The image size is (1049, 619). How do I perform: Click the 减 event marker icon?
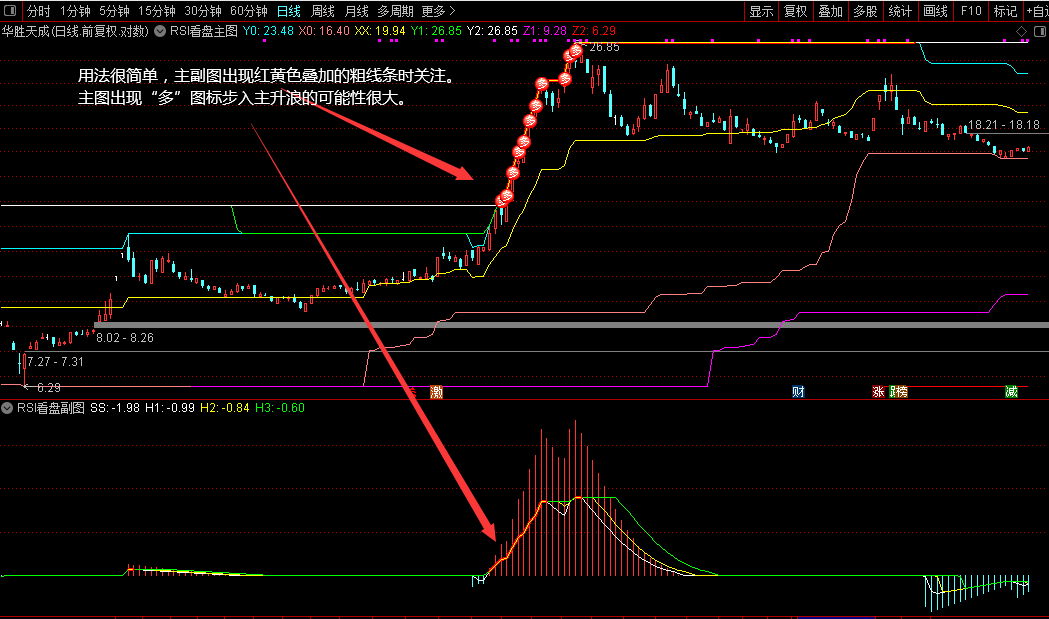[x=1011, y=392]
